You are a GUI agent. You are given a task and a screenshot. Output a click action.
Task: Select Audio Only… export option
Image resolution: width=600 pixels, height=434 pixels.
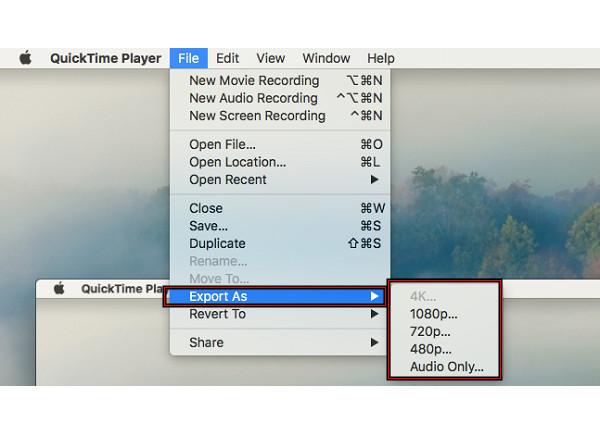point(446,367)
